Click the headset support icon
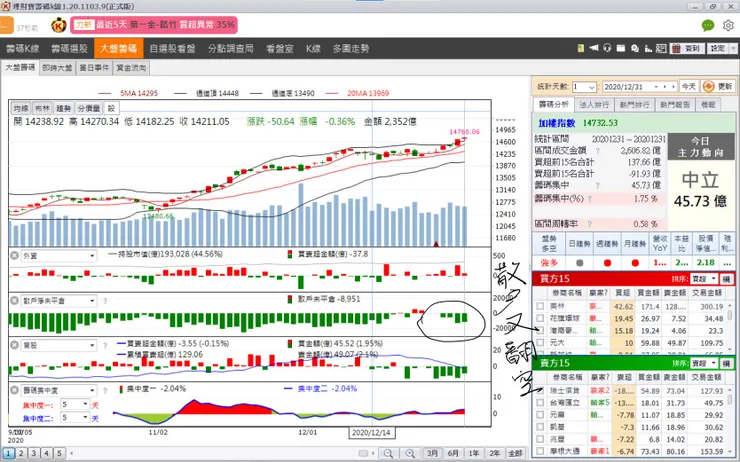This screenshot has height=462, width=740. 607,48
